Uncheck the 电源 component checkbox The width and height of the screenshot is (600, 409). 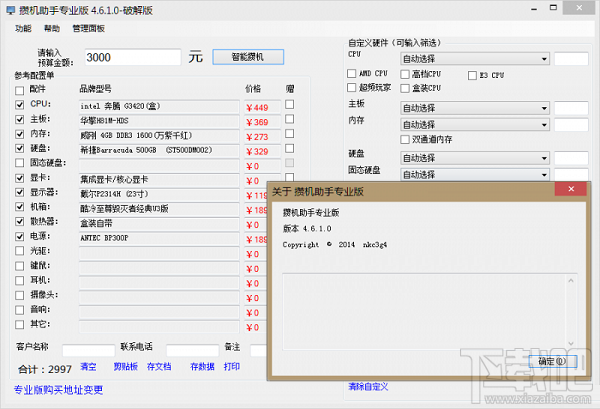(20, 236)
